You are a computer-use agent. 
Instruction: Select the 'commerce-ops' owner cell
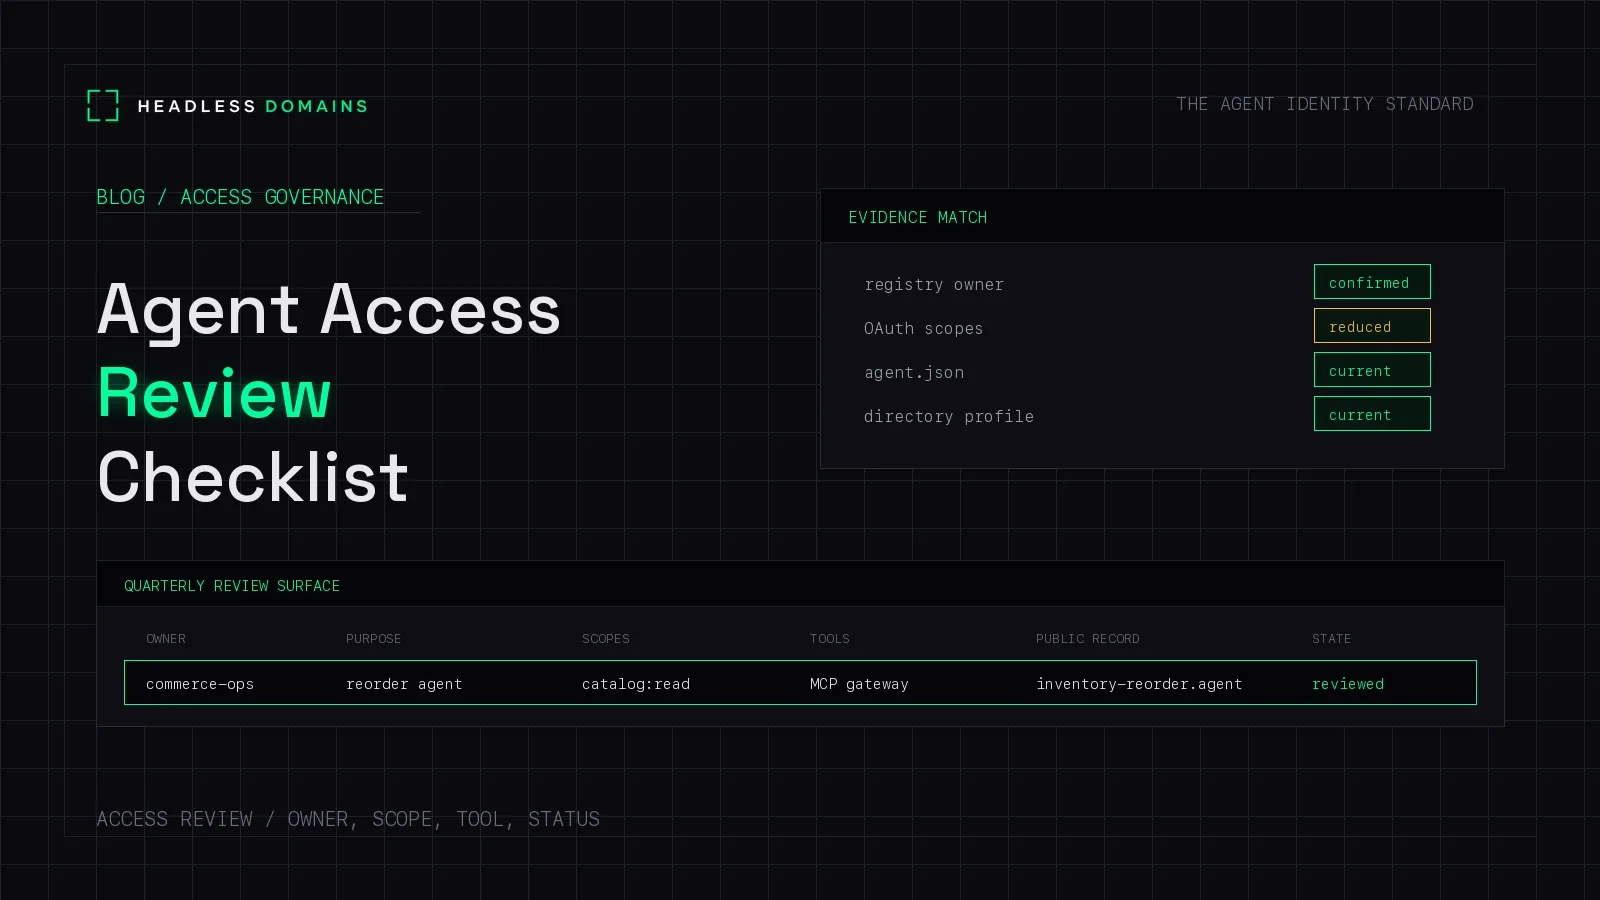coord(200,684)
